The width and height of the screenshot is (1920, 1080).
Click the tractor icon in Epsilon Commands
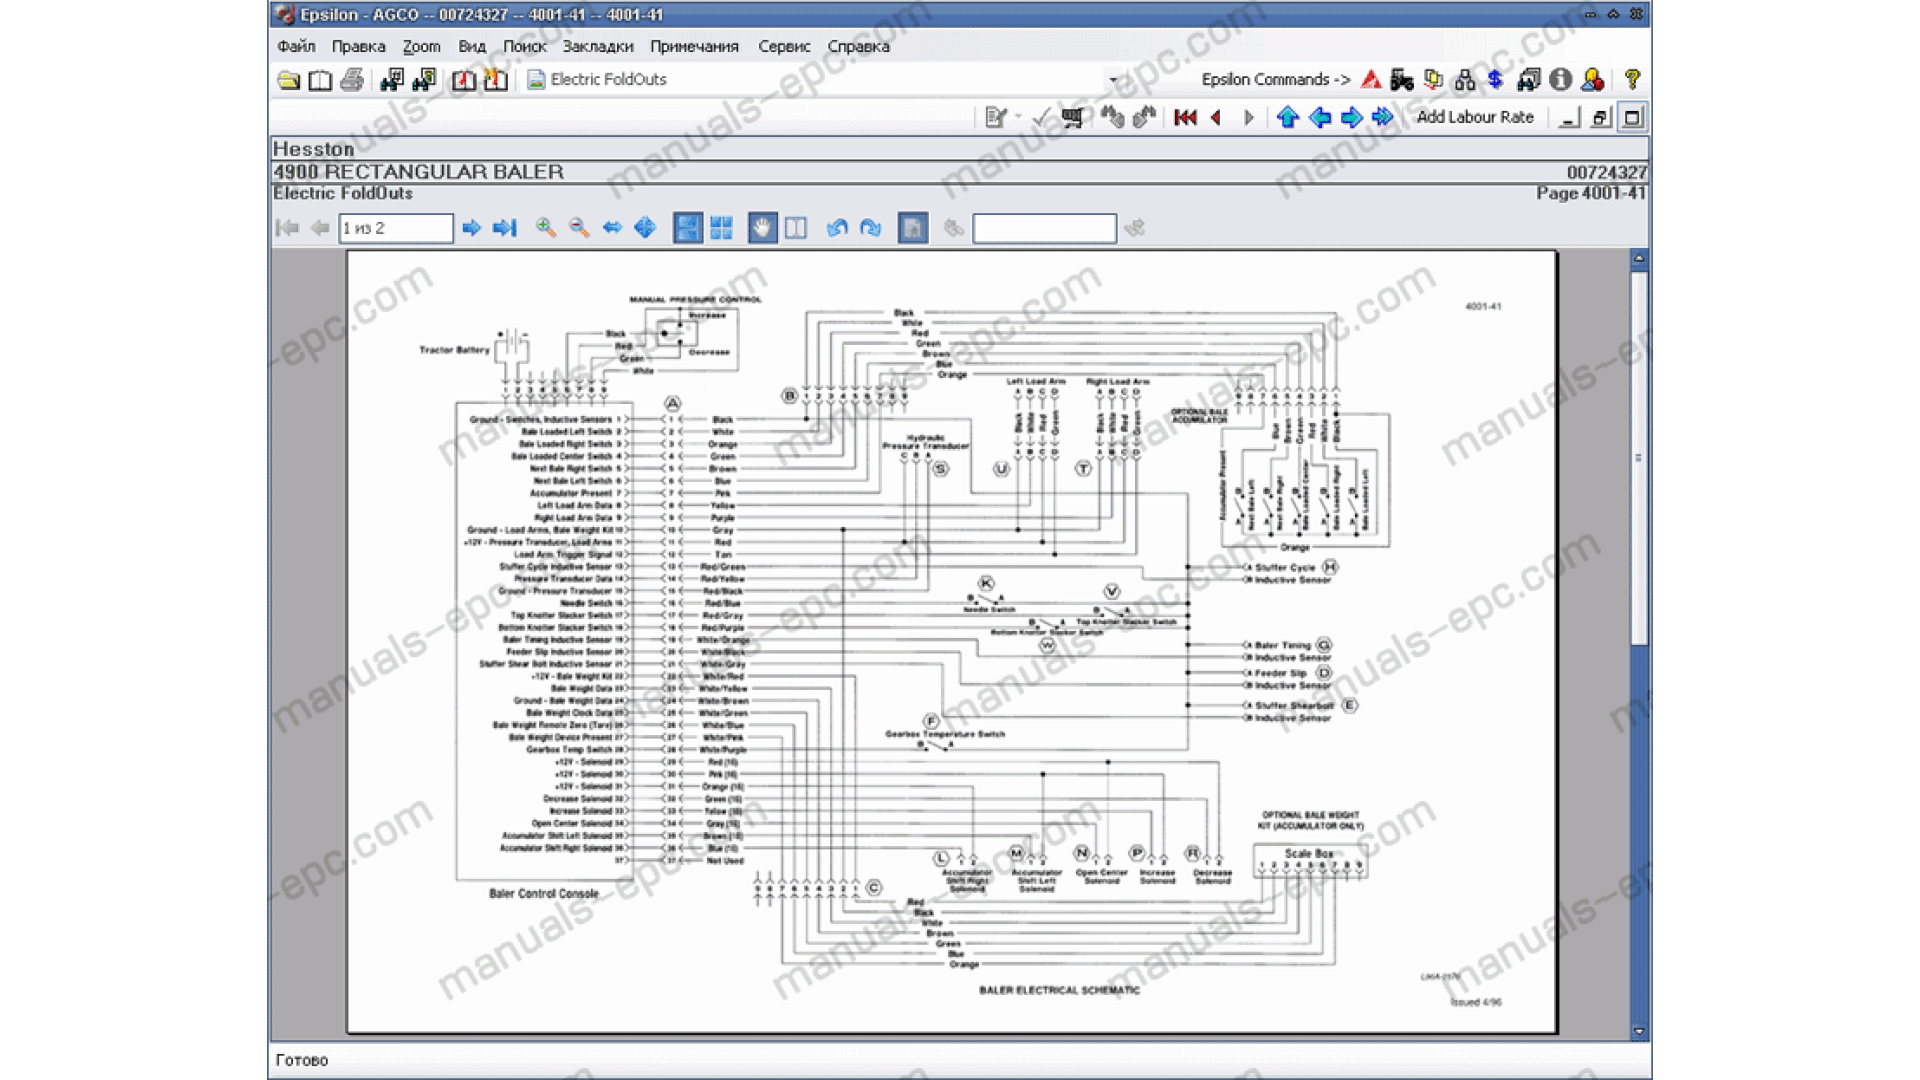pos(1402,79)
